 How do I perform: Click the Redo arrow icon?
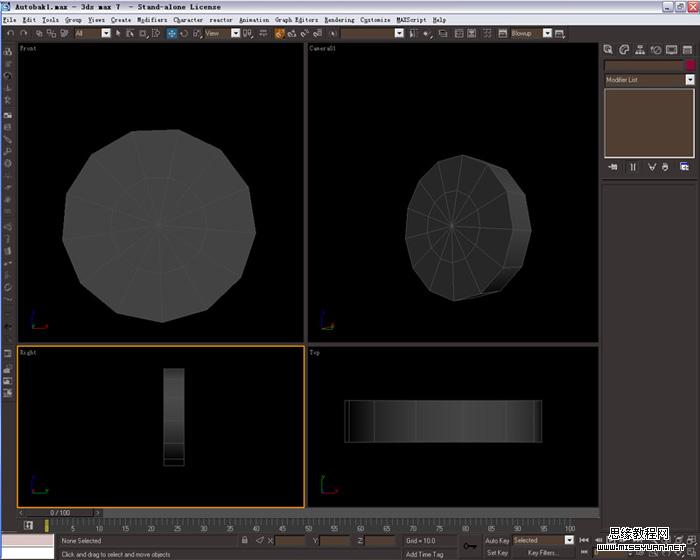pos(24,33)
